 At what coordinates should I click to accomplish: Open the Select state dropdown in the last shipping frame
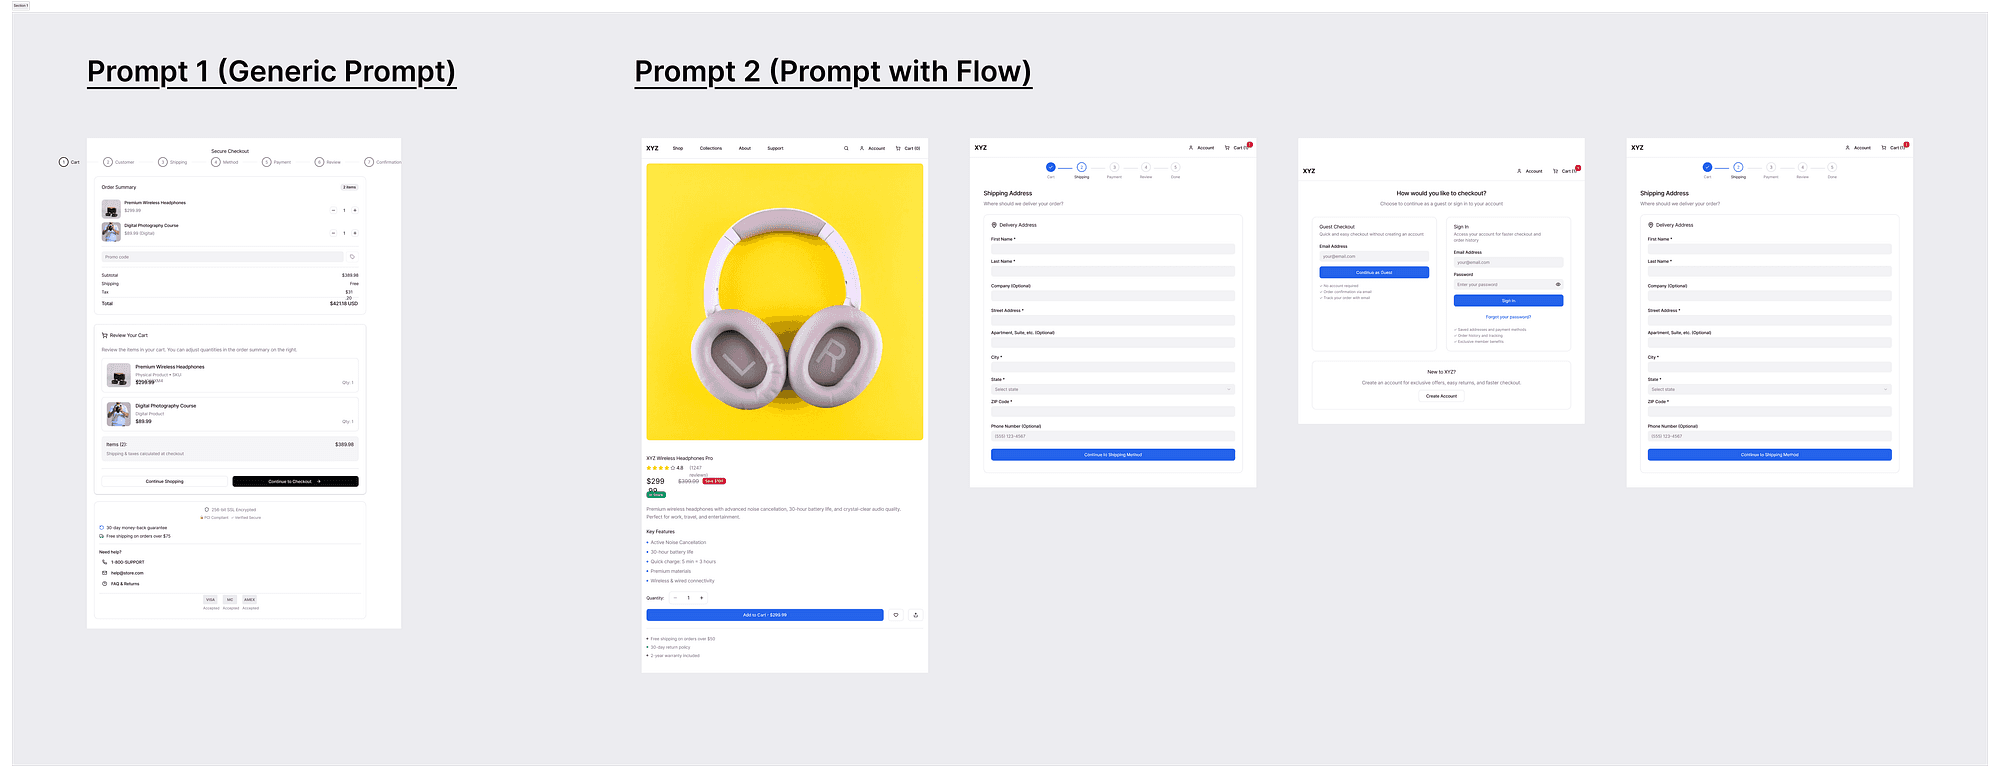[1770, 389]
